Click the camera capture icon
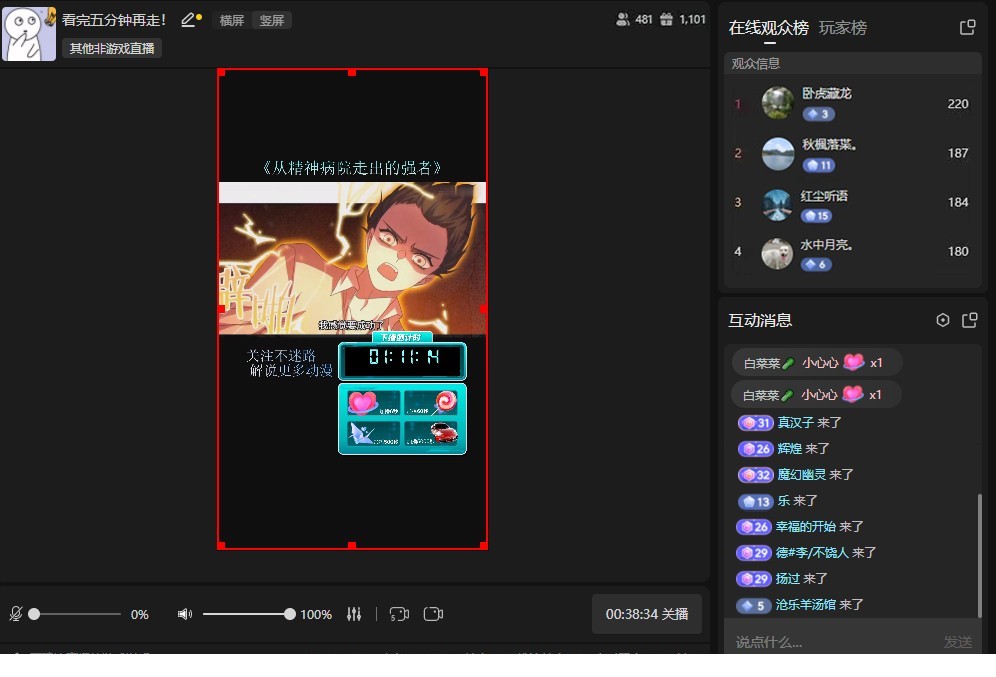The image size is (996, 677). pyautogui.click(x=433, y=614)
